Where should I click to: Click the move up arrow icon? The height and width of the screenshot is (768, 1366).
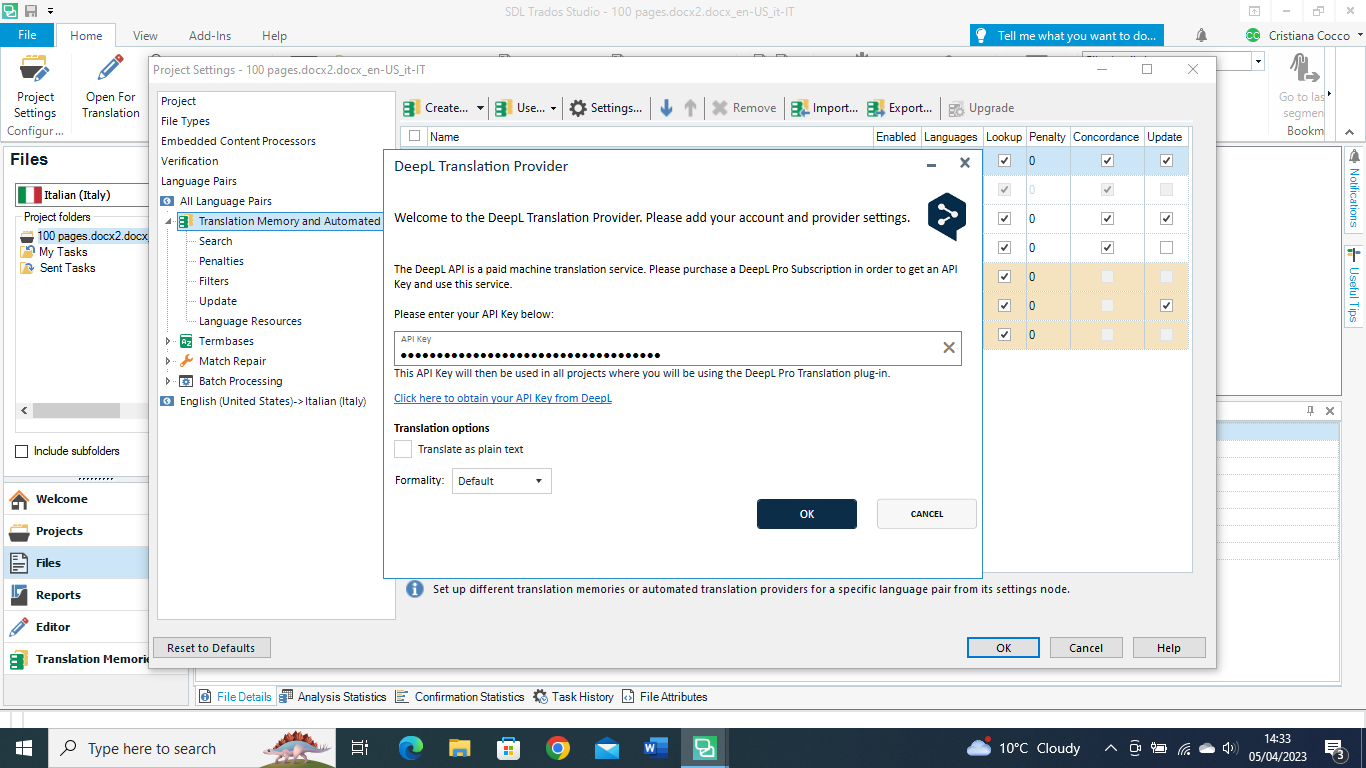[x=690, y=108]
